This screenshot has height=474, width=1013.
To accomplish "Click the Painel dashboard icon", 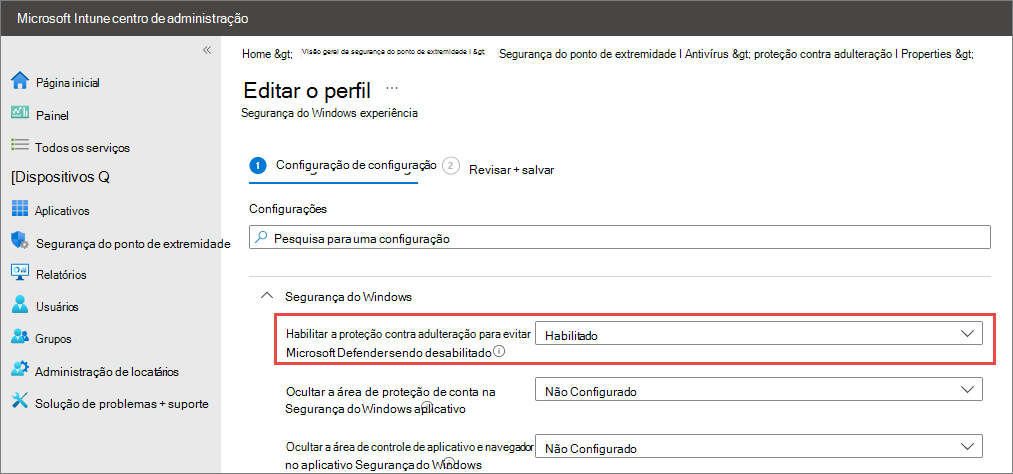I will tap(20, 114).
